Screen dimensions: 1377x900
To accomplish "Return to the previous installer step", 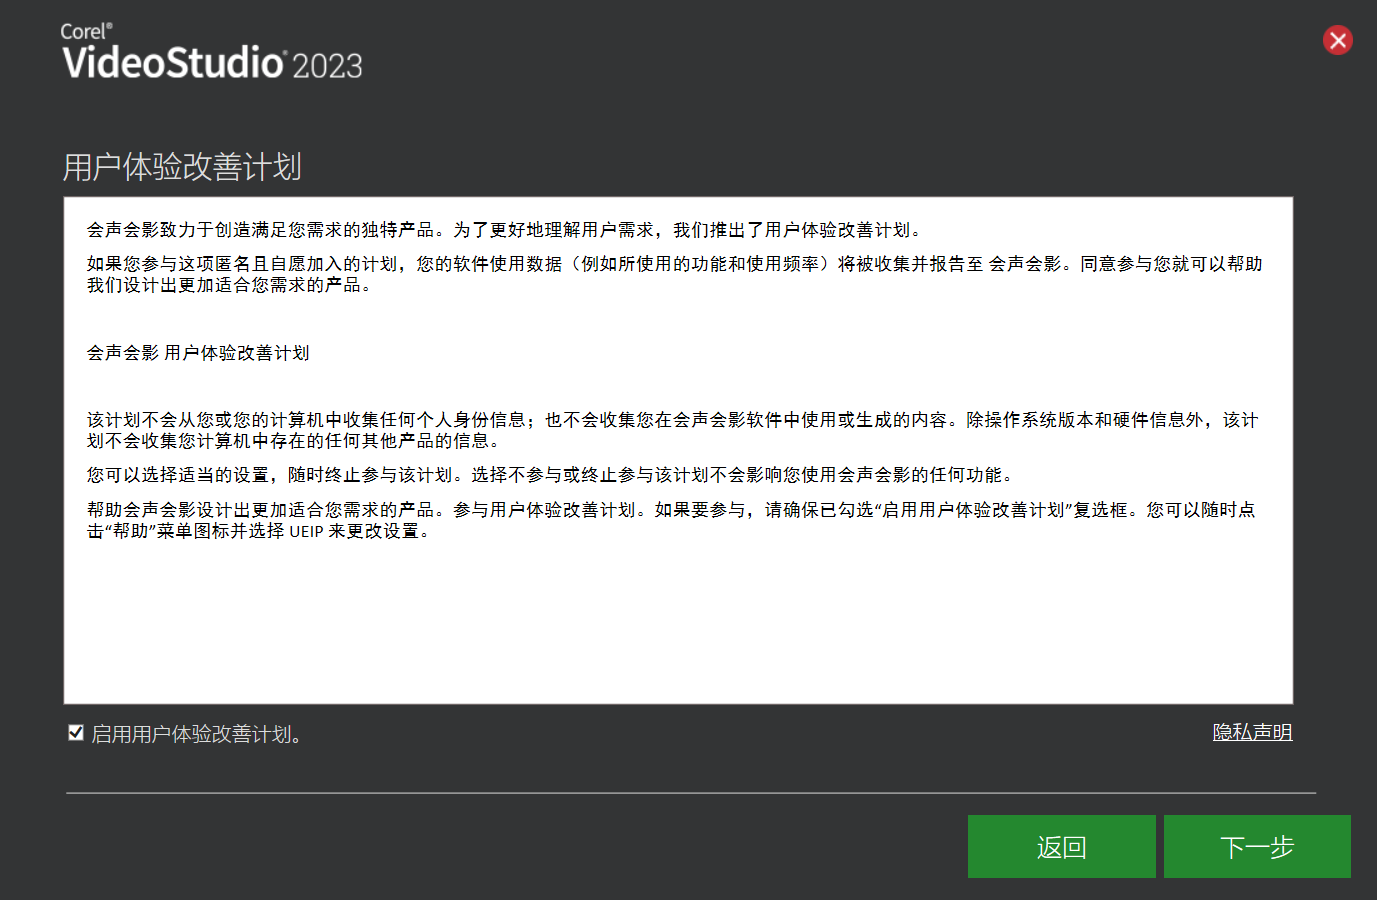I will pos(1061,846).
